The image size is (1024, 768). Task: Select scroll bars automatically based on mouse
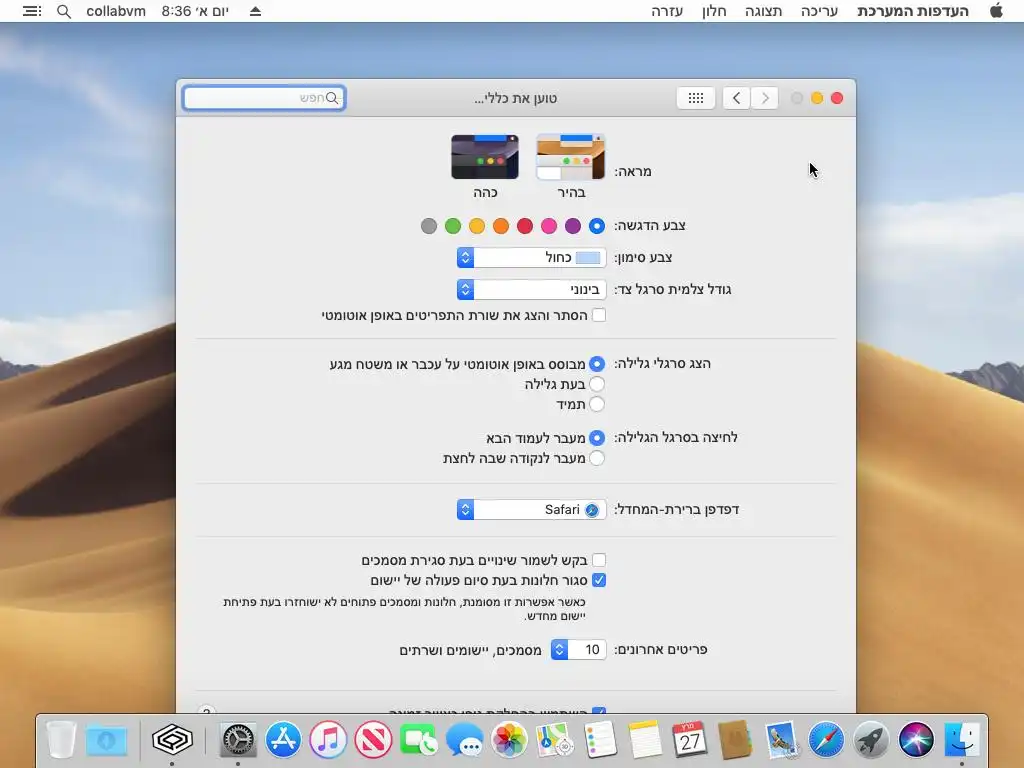tap(597, 364)
